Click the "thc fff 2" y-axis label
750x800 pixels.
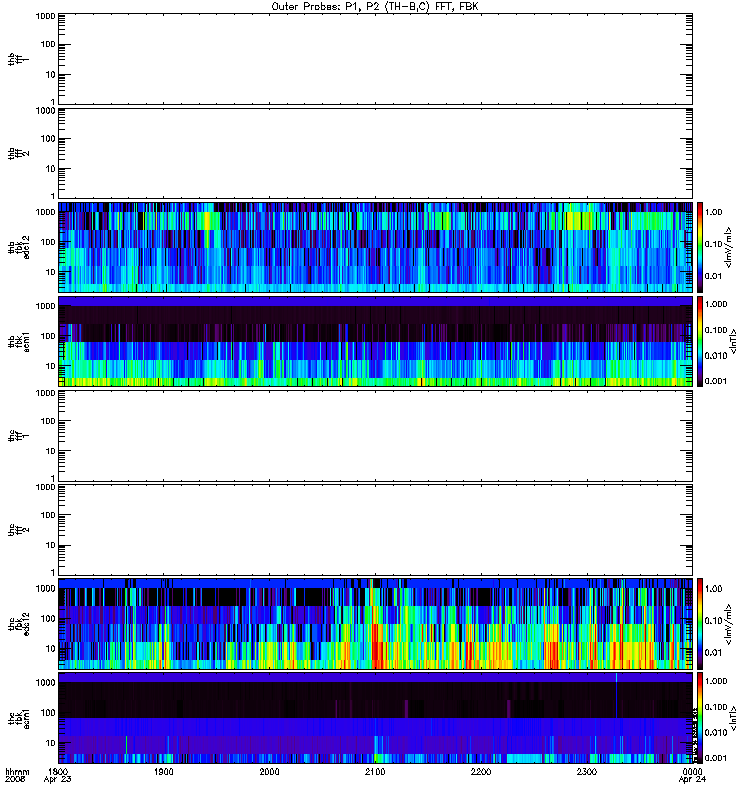pos(18,530)
